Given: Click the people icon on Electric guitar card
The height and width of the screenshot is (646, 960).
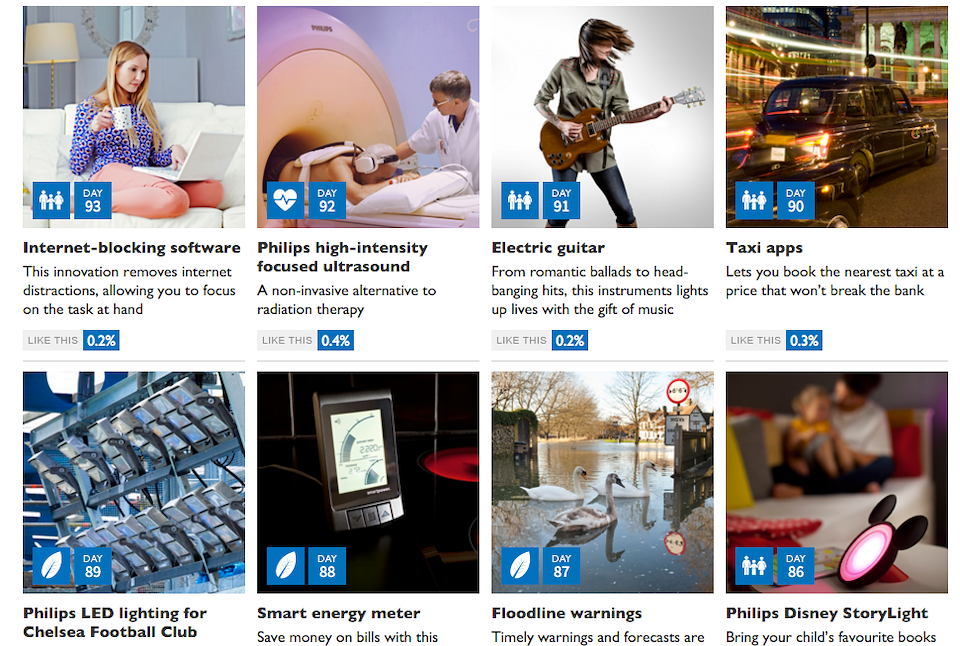Looking at the screenshot, I should click(520, 200).
